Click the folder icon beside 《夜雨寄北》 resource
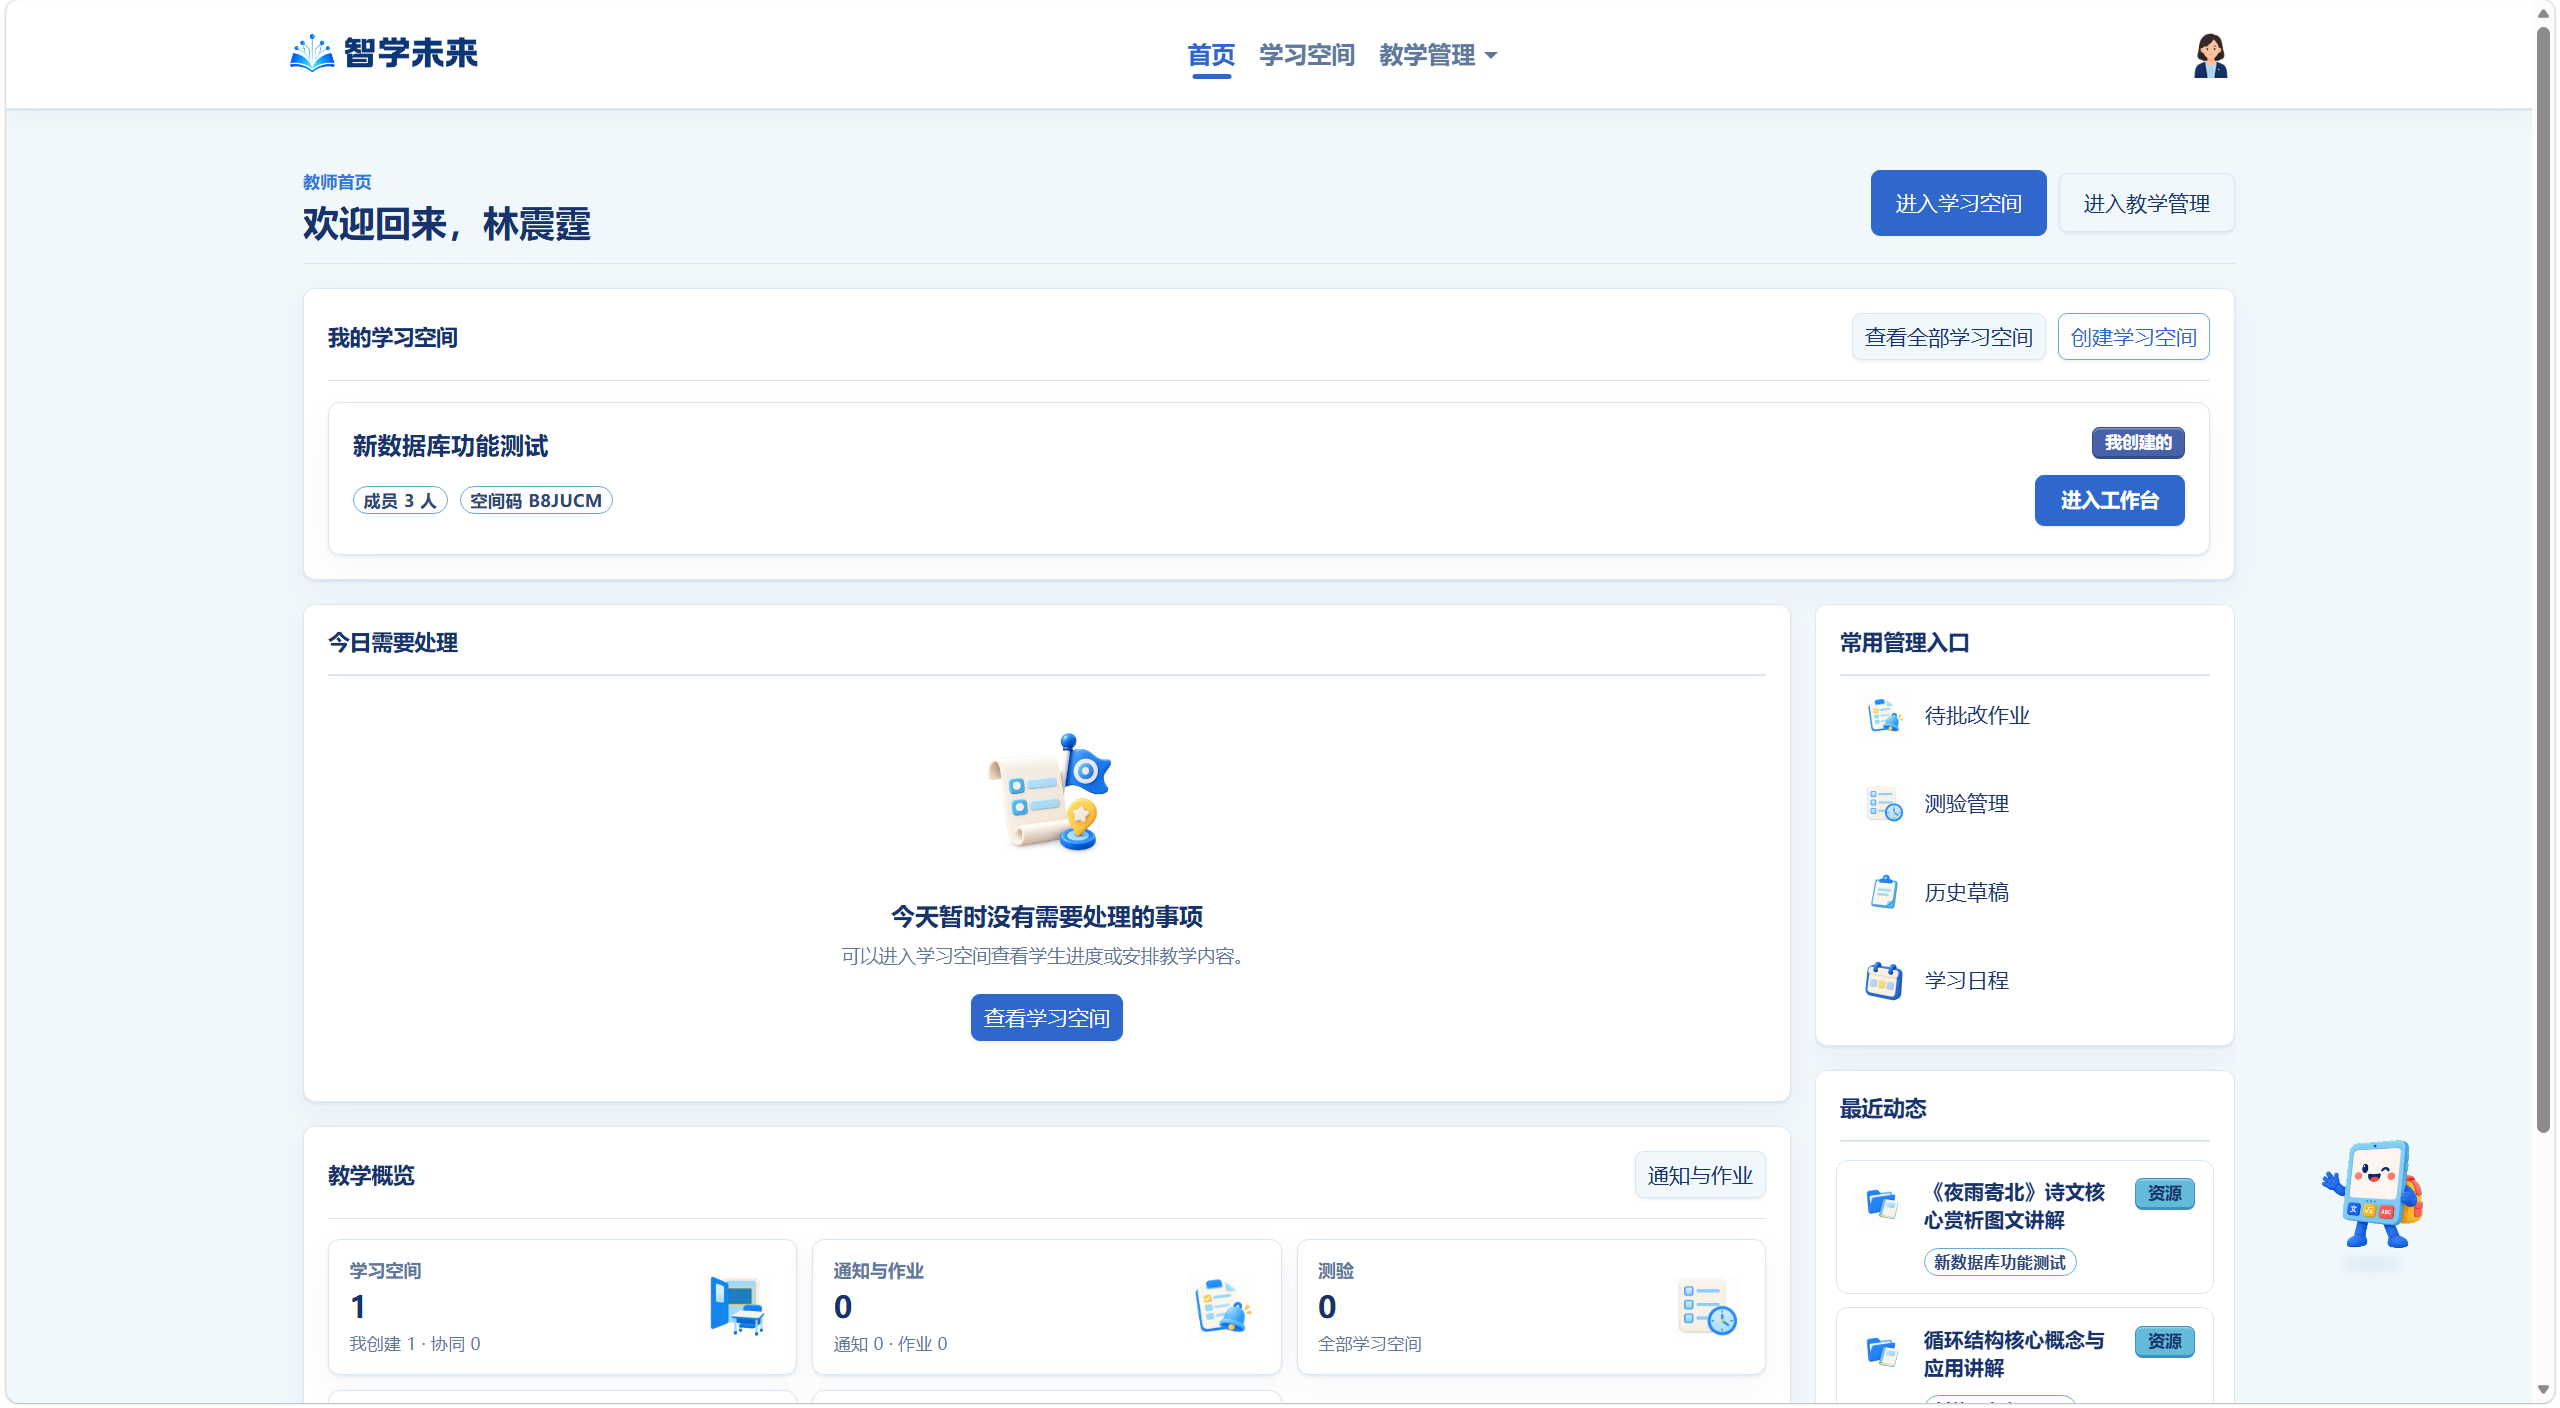2560x1408 pixels. click(1882, 1204)
